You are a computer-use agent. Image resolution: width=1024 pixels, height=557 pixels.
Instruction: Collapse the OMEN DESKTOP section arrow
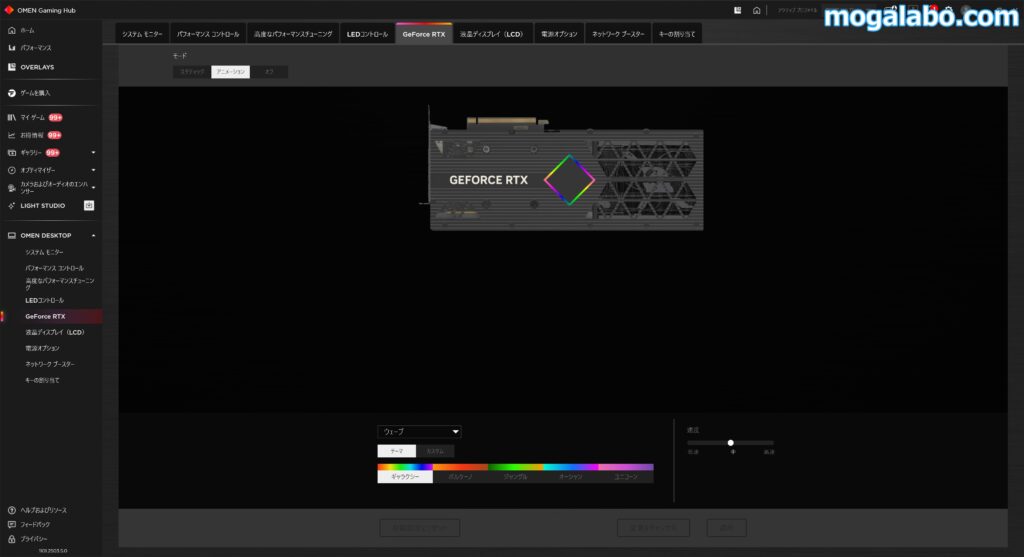point(93,235)
